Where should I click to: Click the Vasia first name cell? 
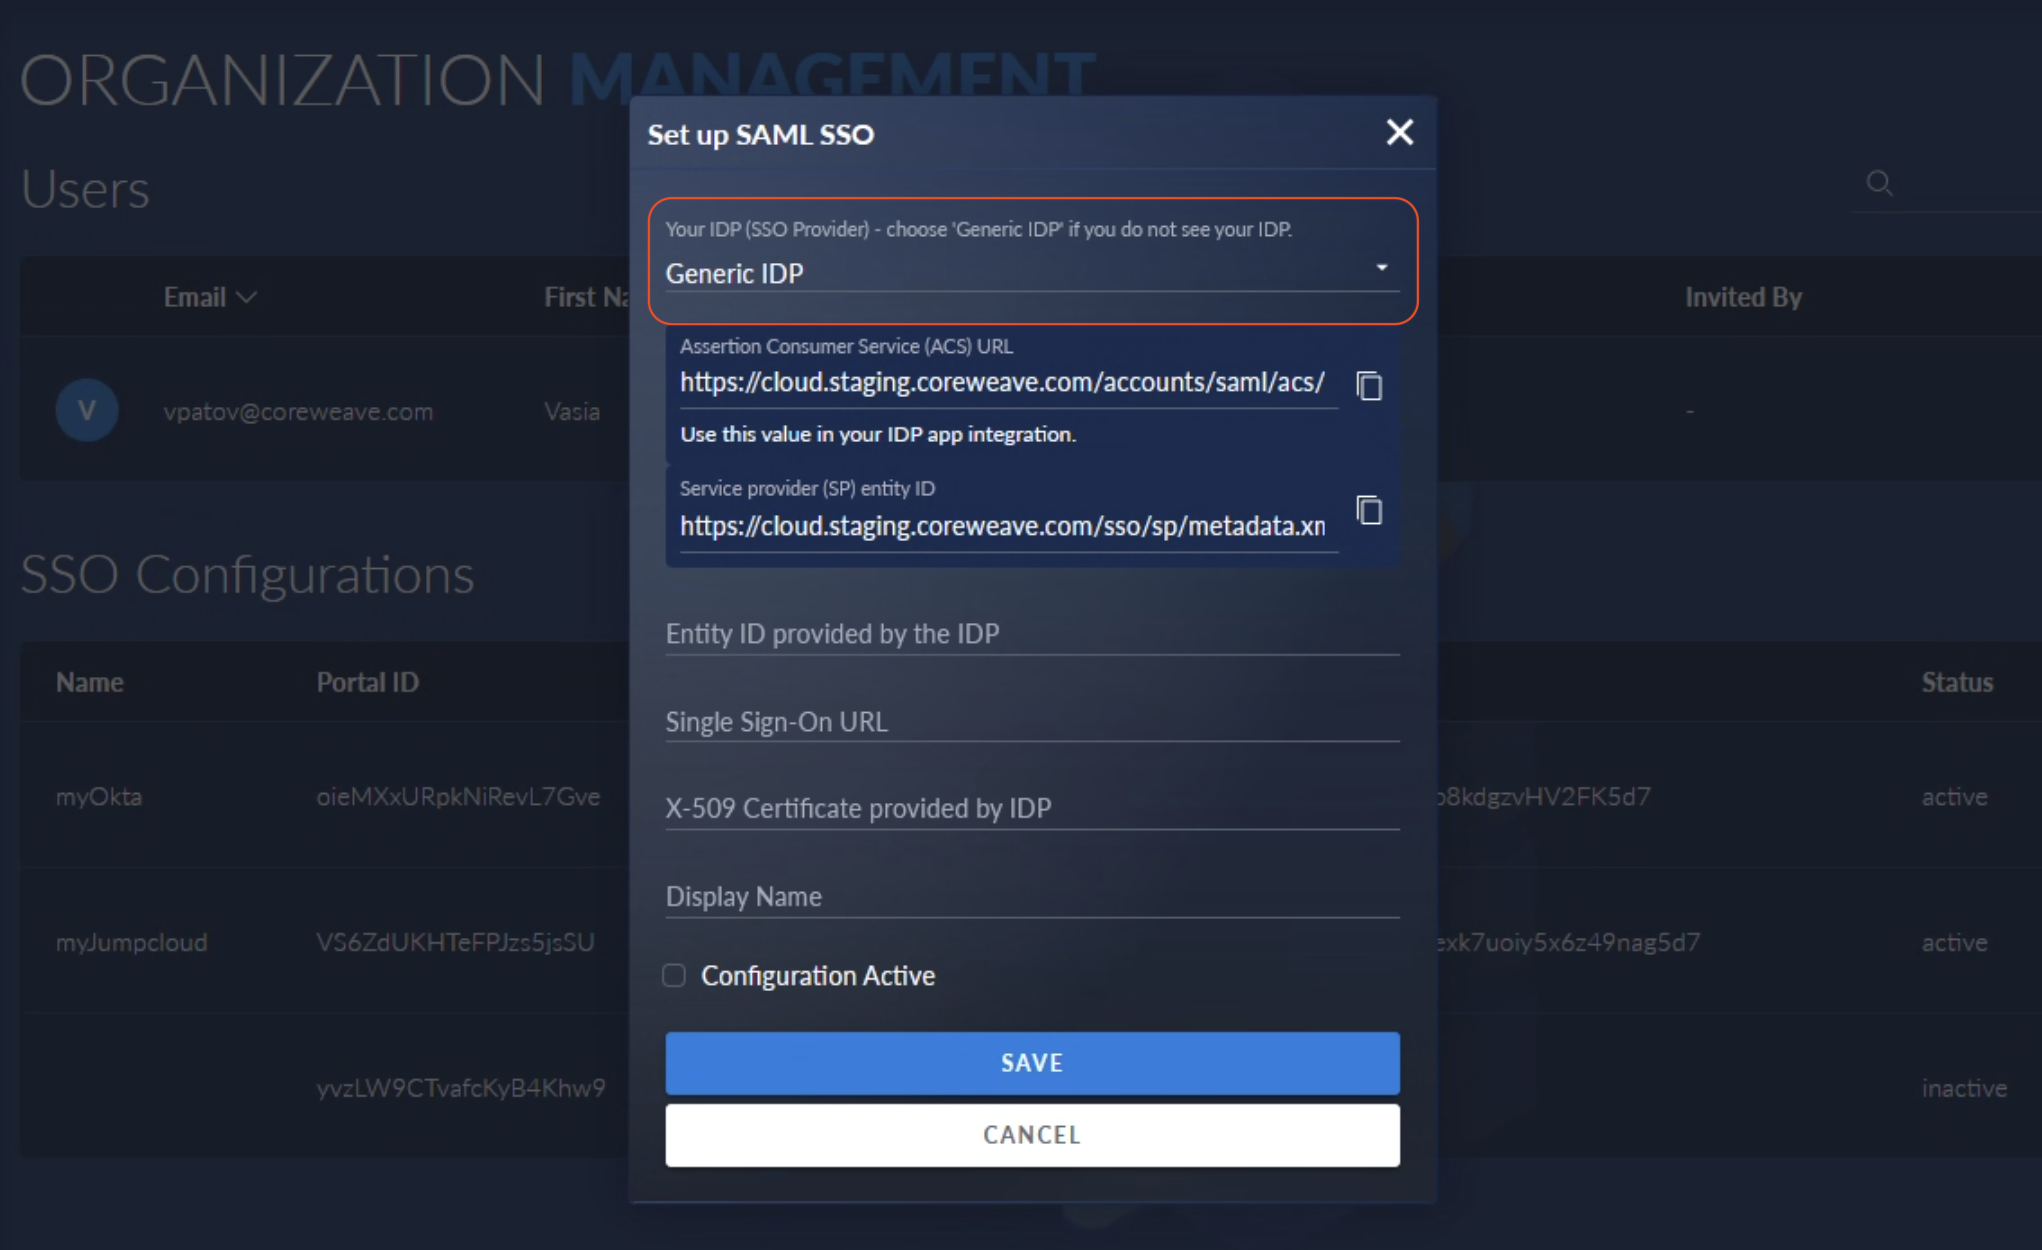click(x=572, y=411)
